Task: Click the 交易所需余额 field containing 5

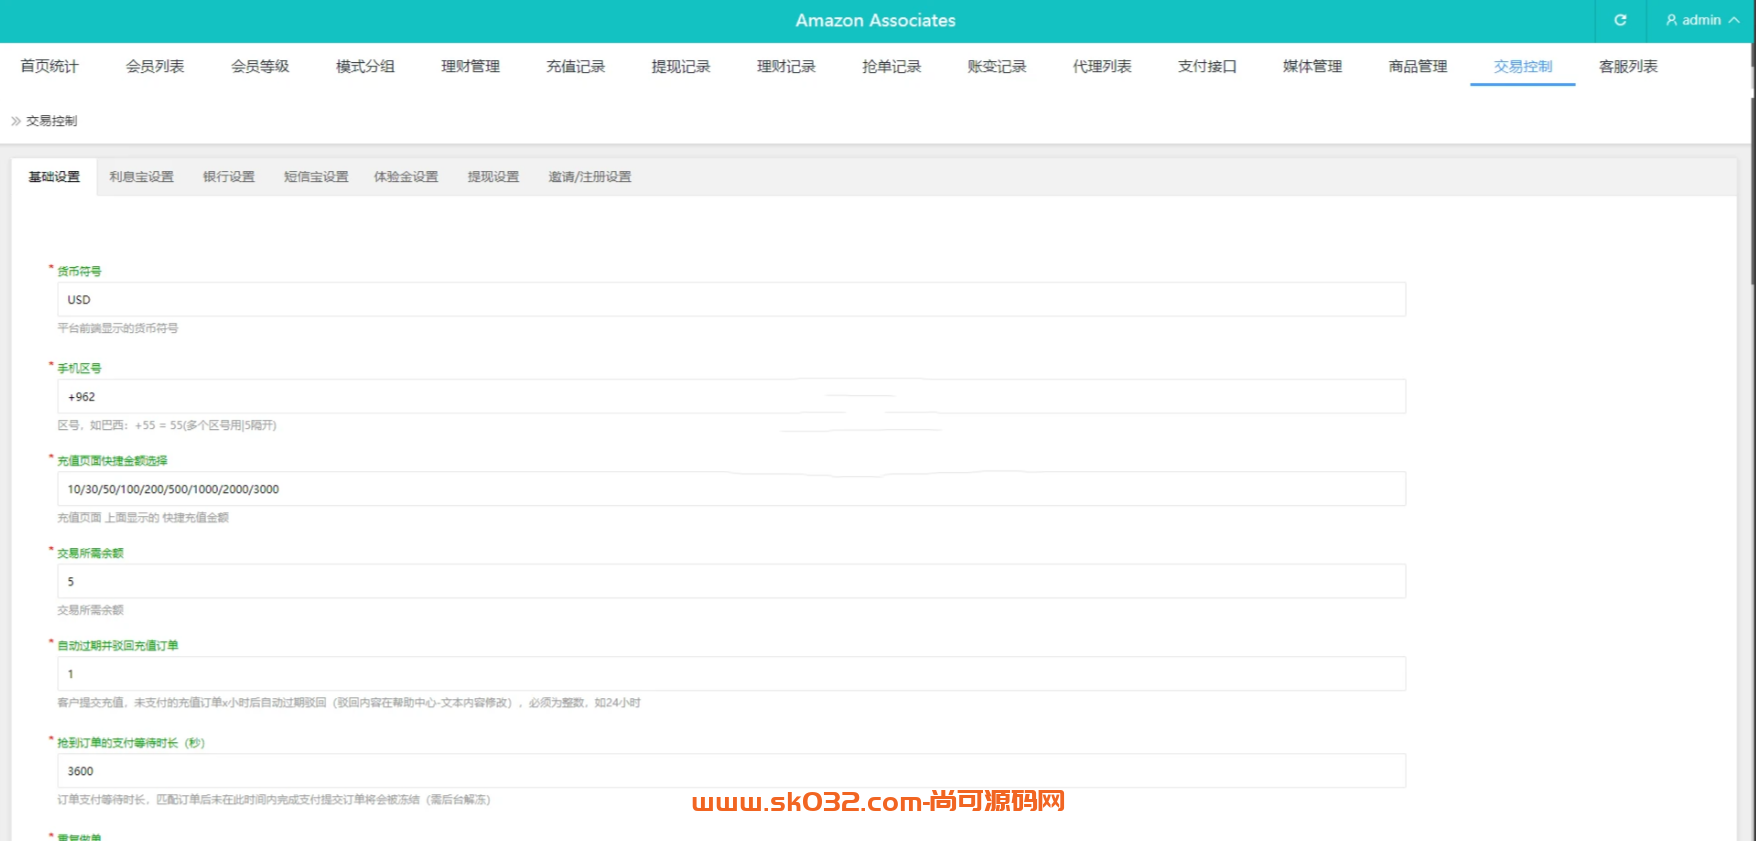Action: click(x=731, y=581)
